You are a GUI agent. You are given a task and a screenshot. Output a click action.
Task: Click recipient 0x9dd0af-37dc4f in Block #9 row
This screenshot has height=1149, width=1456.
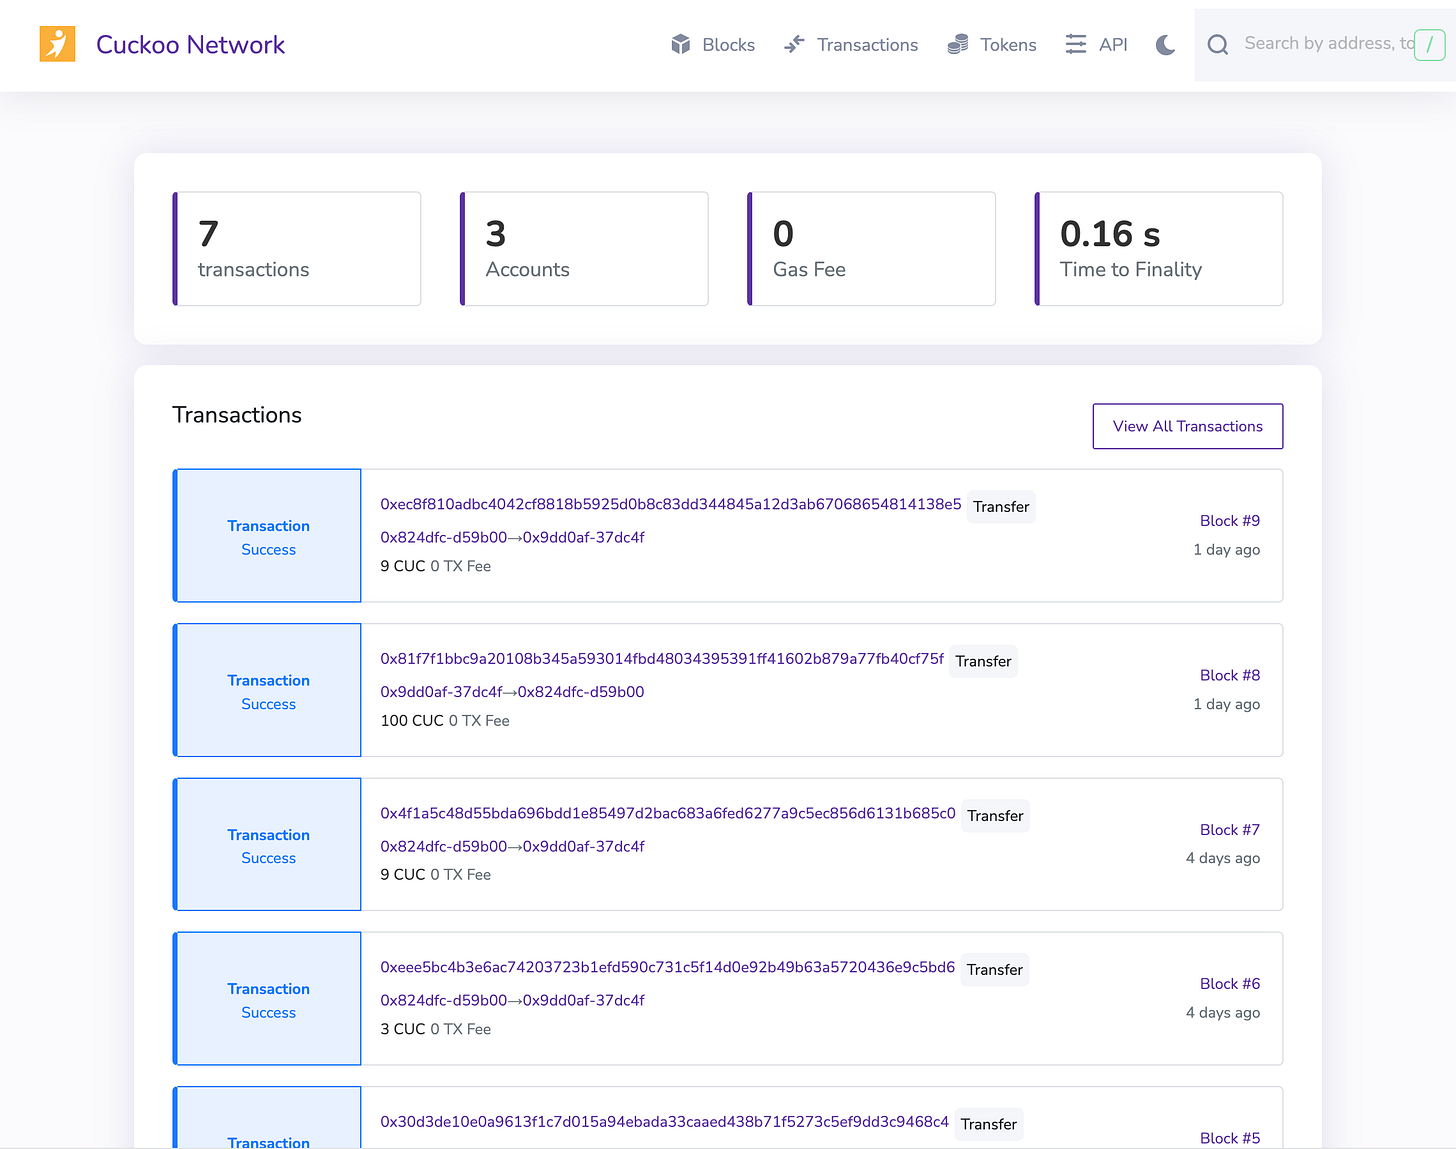click(x=584, y=537)
